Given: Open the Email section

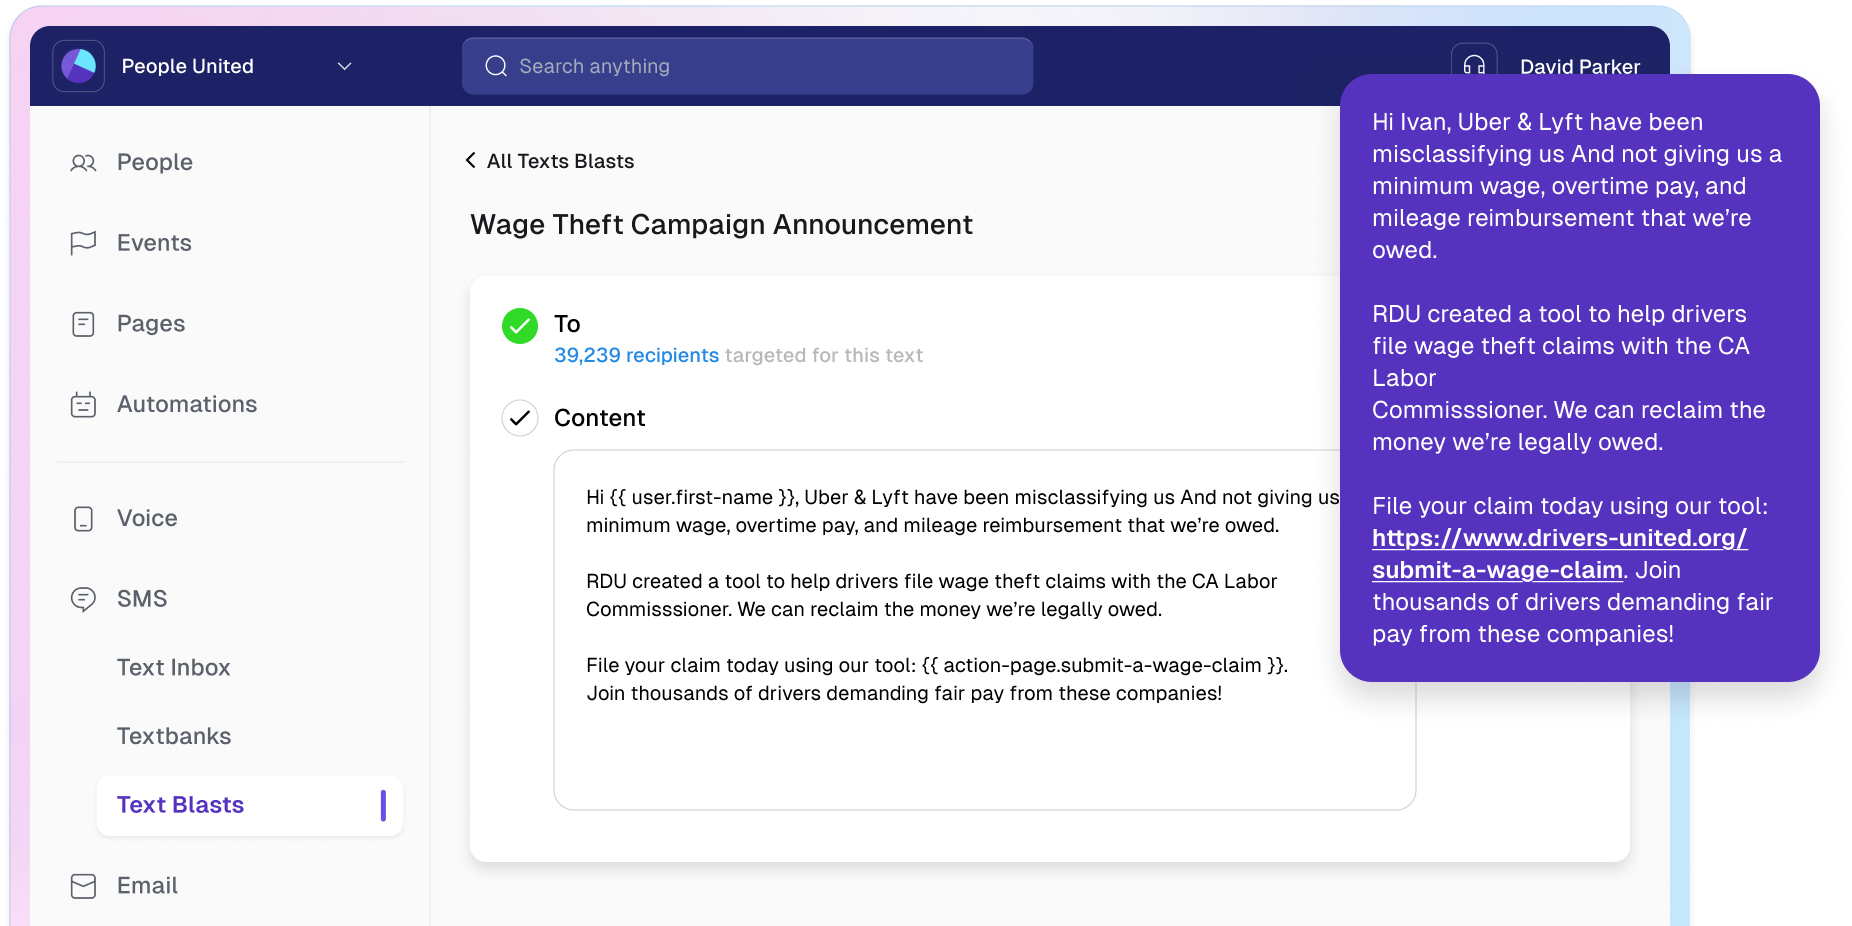Looking at the screenshot, I should click(x=148, y=885).
